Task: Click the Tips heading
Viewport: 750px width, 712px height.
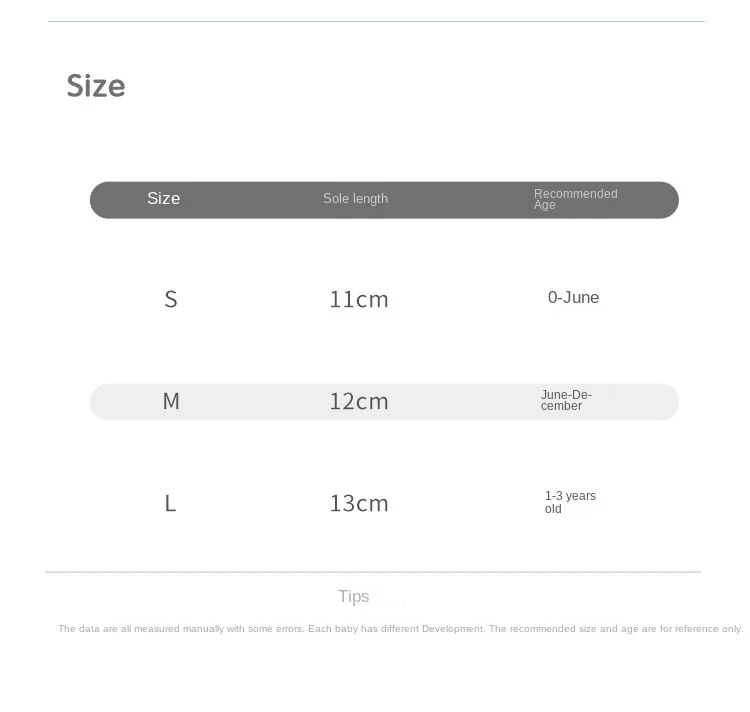Action: [353, 596]
